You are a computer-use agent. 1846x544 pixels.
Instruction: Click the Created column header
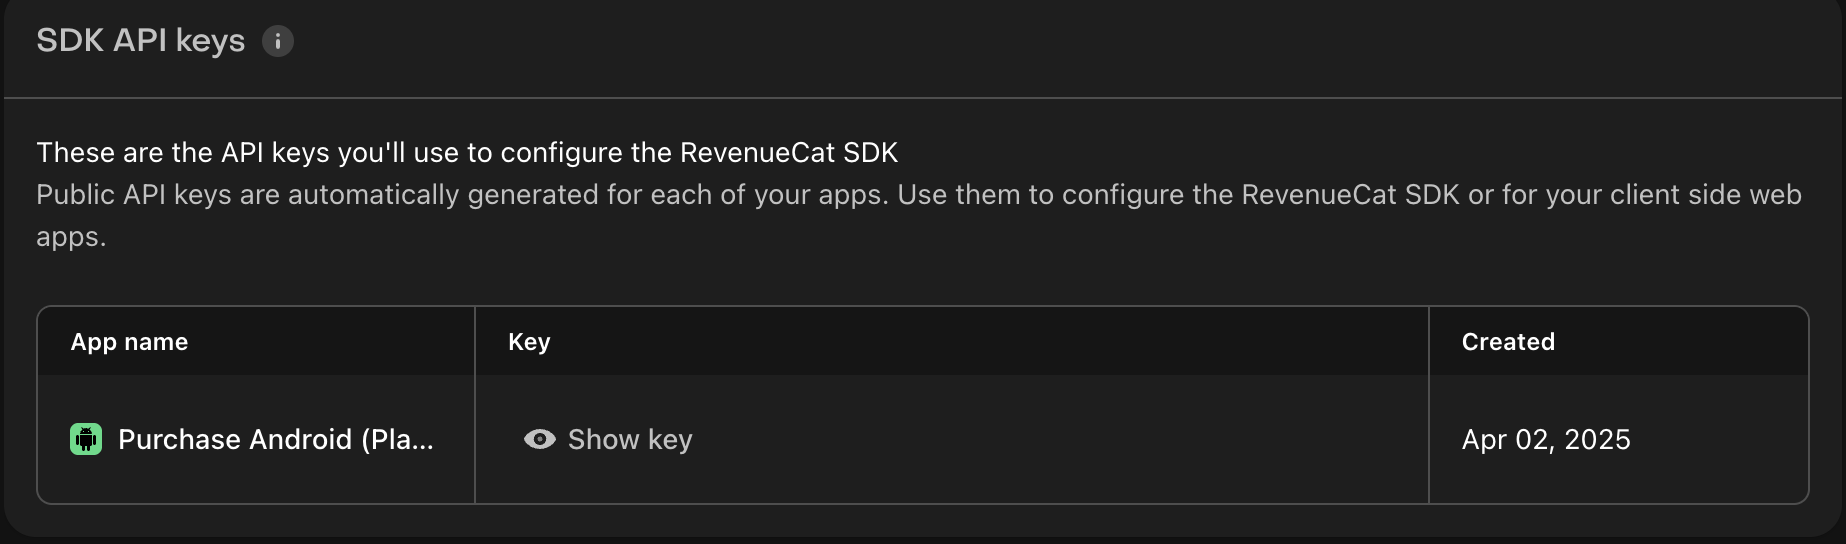coord(1508,342)
